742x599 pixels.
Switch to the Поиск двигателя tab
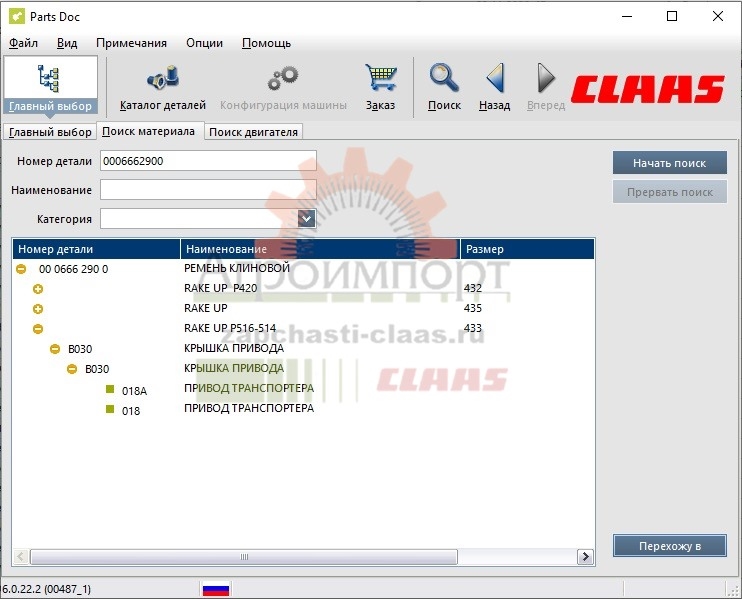(x=253, y=132)
